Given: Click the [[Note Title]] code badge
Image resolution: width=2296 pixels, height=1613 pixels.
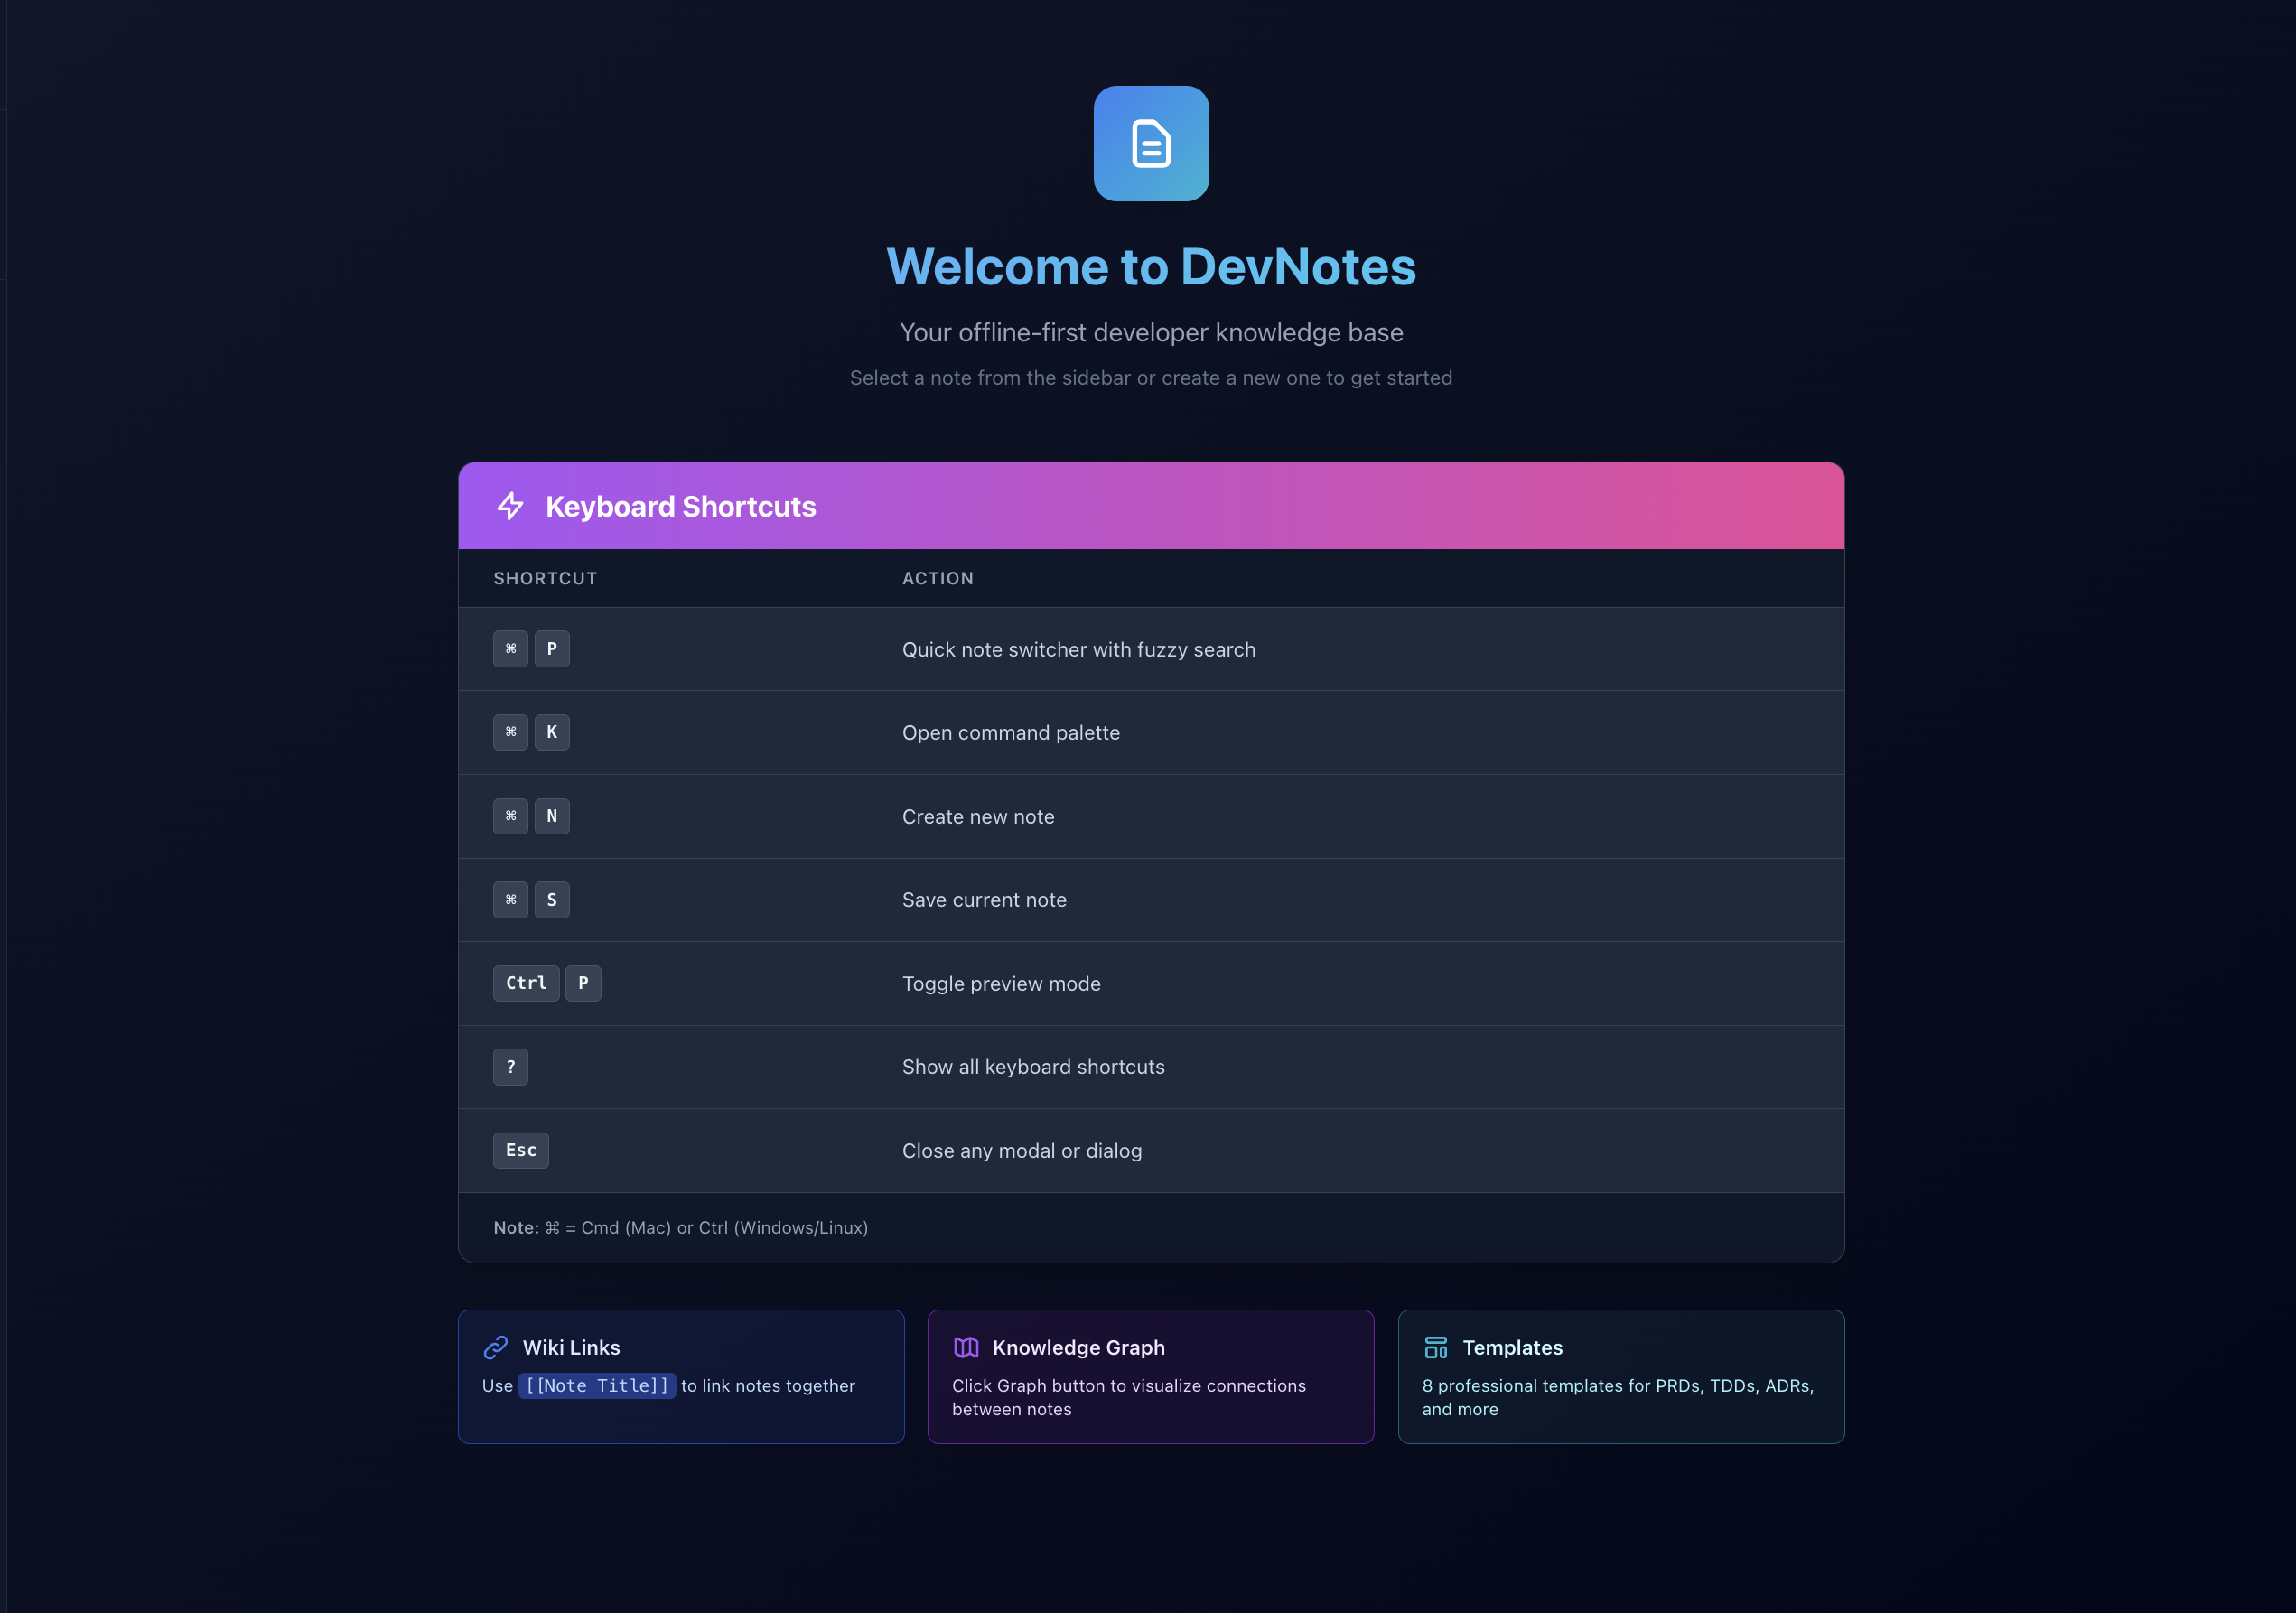Looking at the screenshot, I should 598,1386.
